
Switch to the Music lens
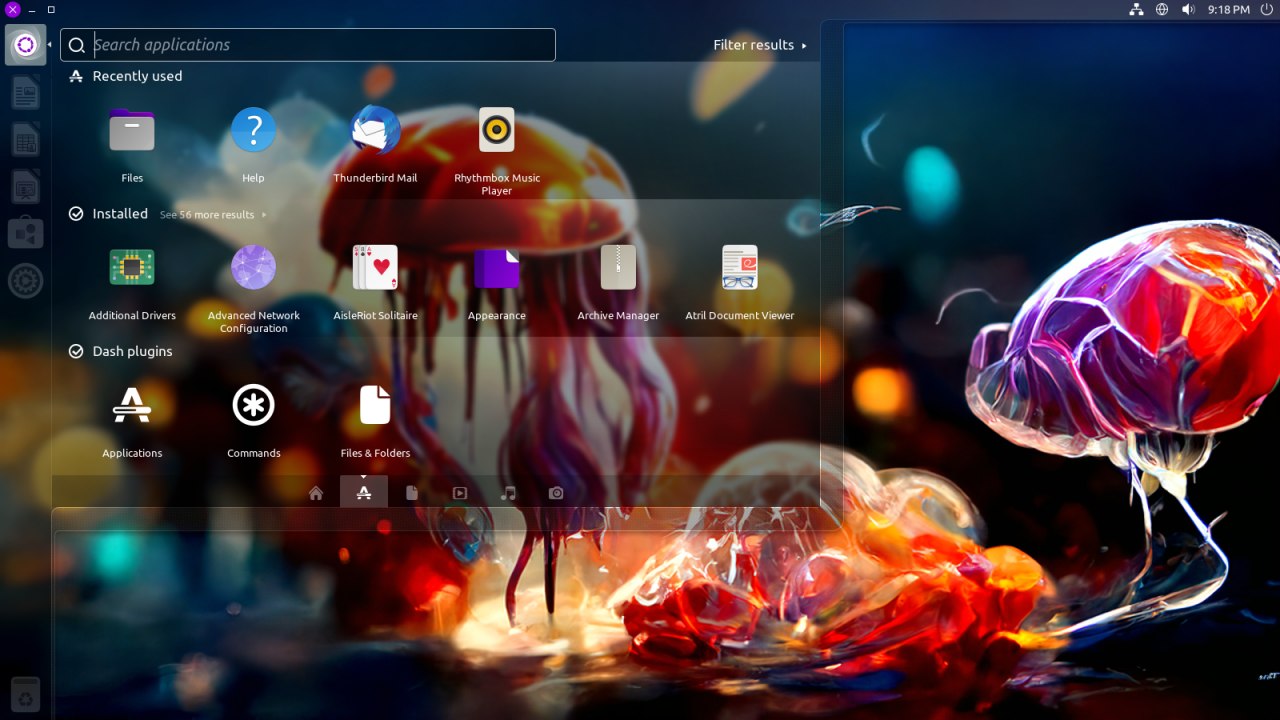508,493
